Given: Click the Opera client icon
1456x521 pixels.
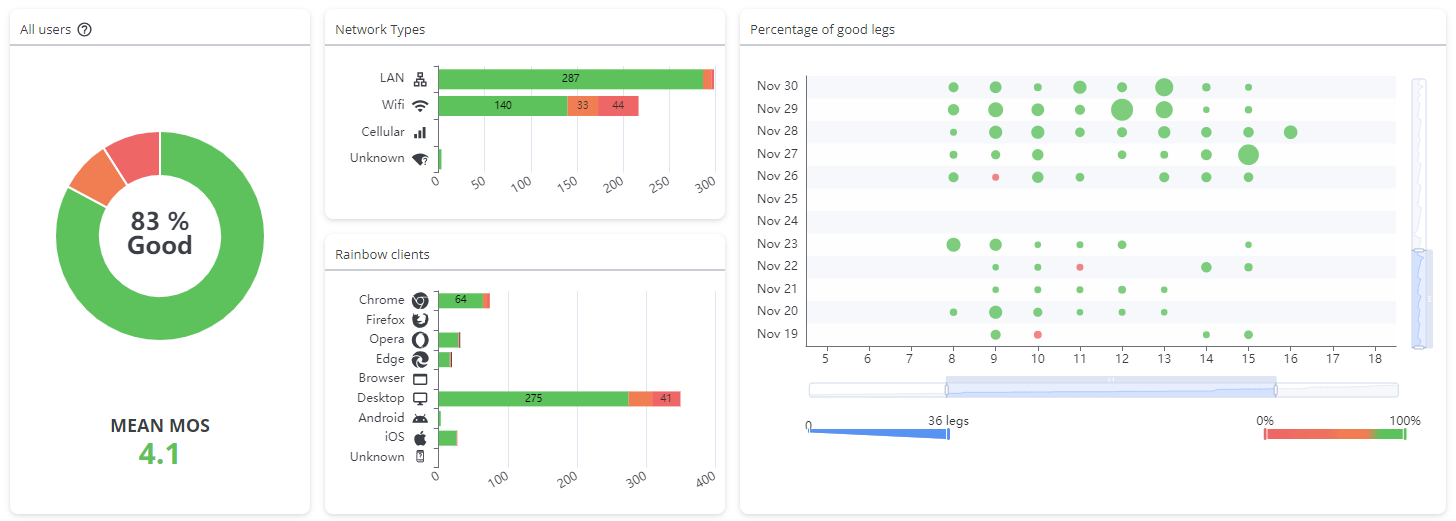Looking at the screenshot, I should click(420, 340).
